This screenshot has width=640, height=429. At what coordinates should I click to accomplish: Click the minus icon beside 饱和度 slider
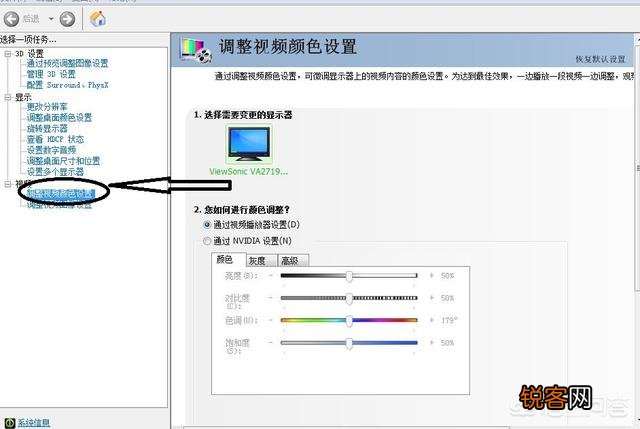click(x=271, y=343)
